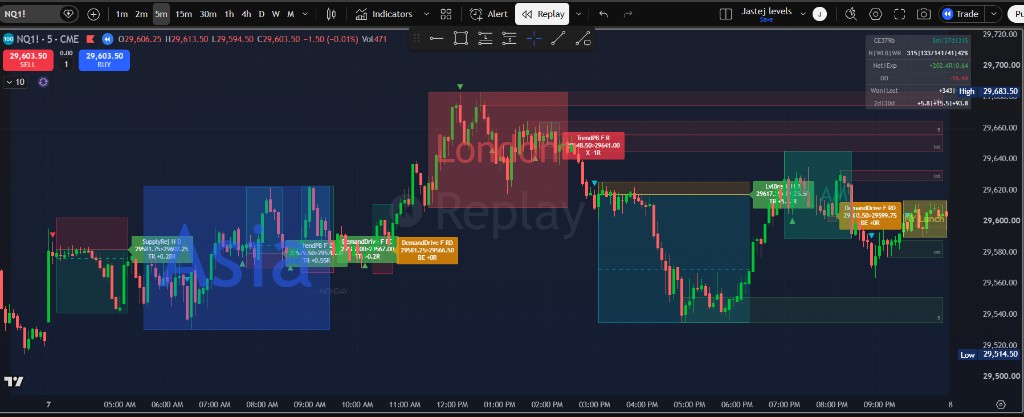
Task: Click the green triangle marker above London session
Action: point(460,86)
